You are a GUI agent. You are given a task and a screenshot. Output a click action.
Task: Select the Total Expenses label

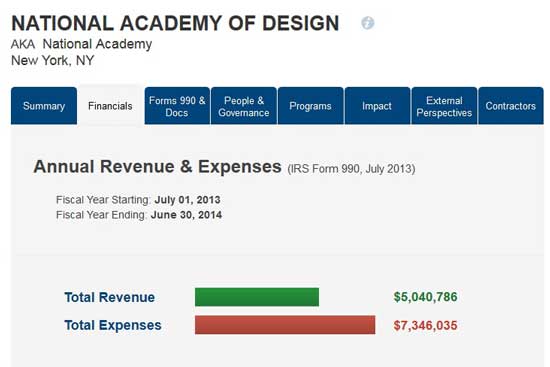113,325
